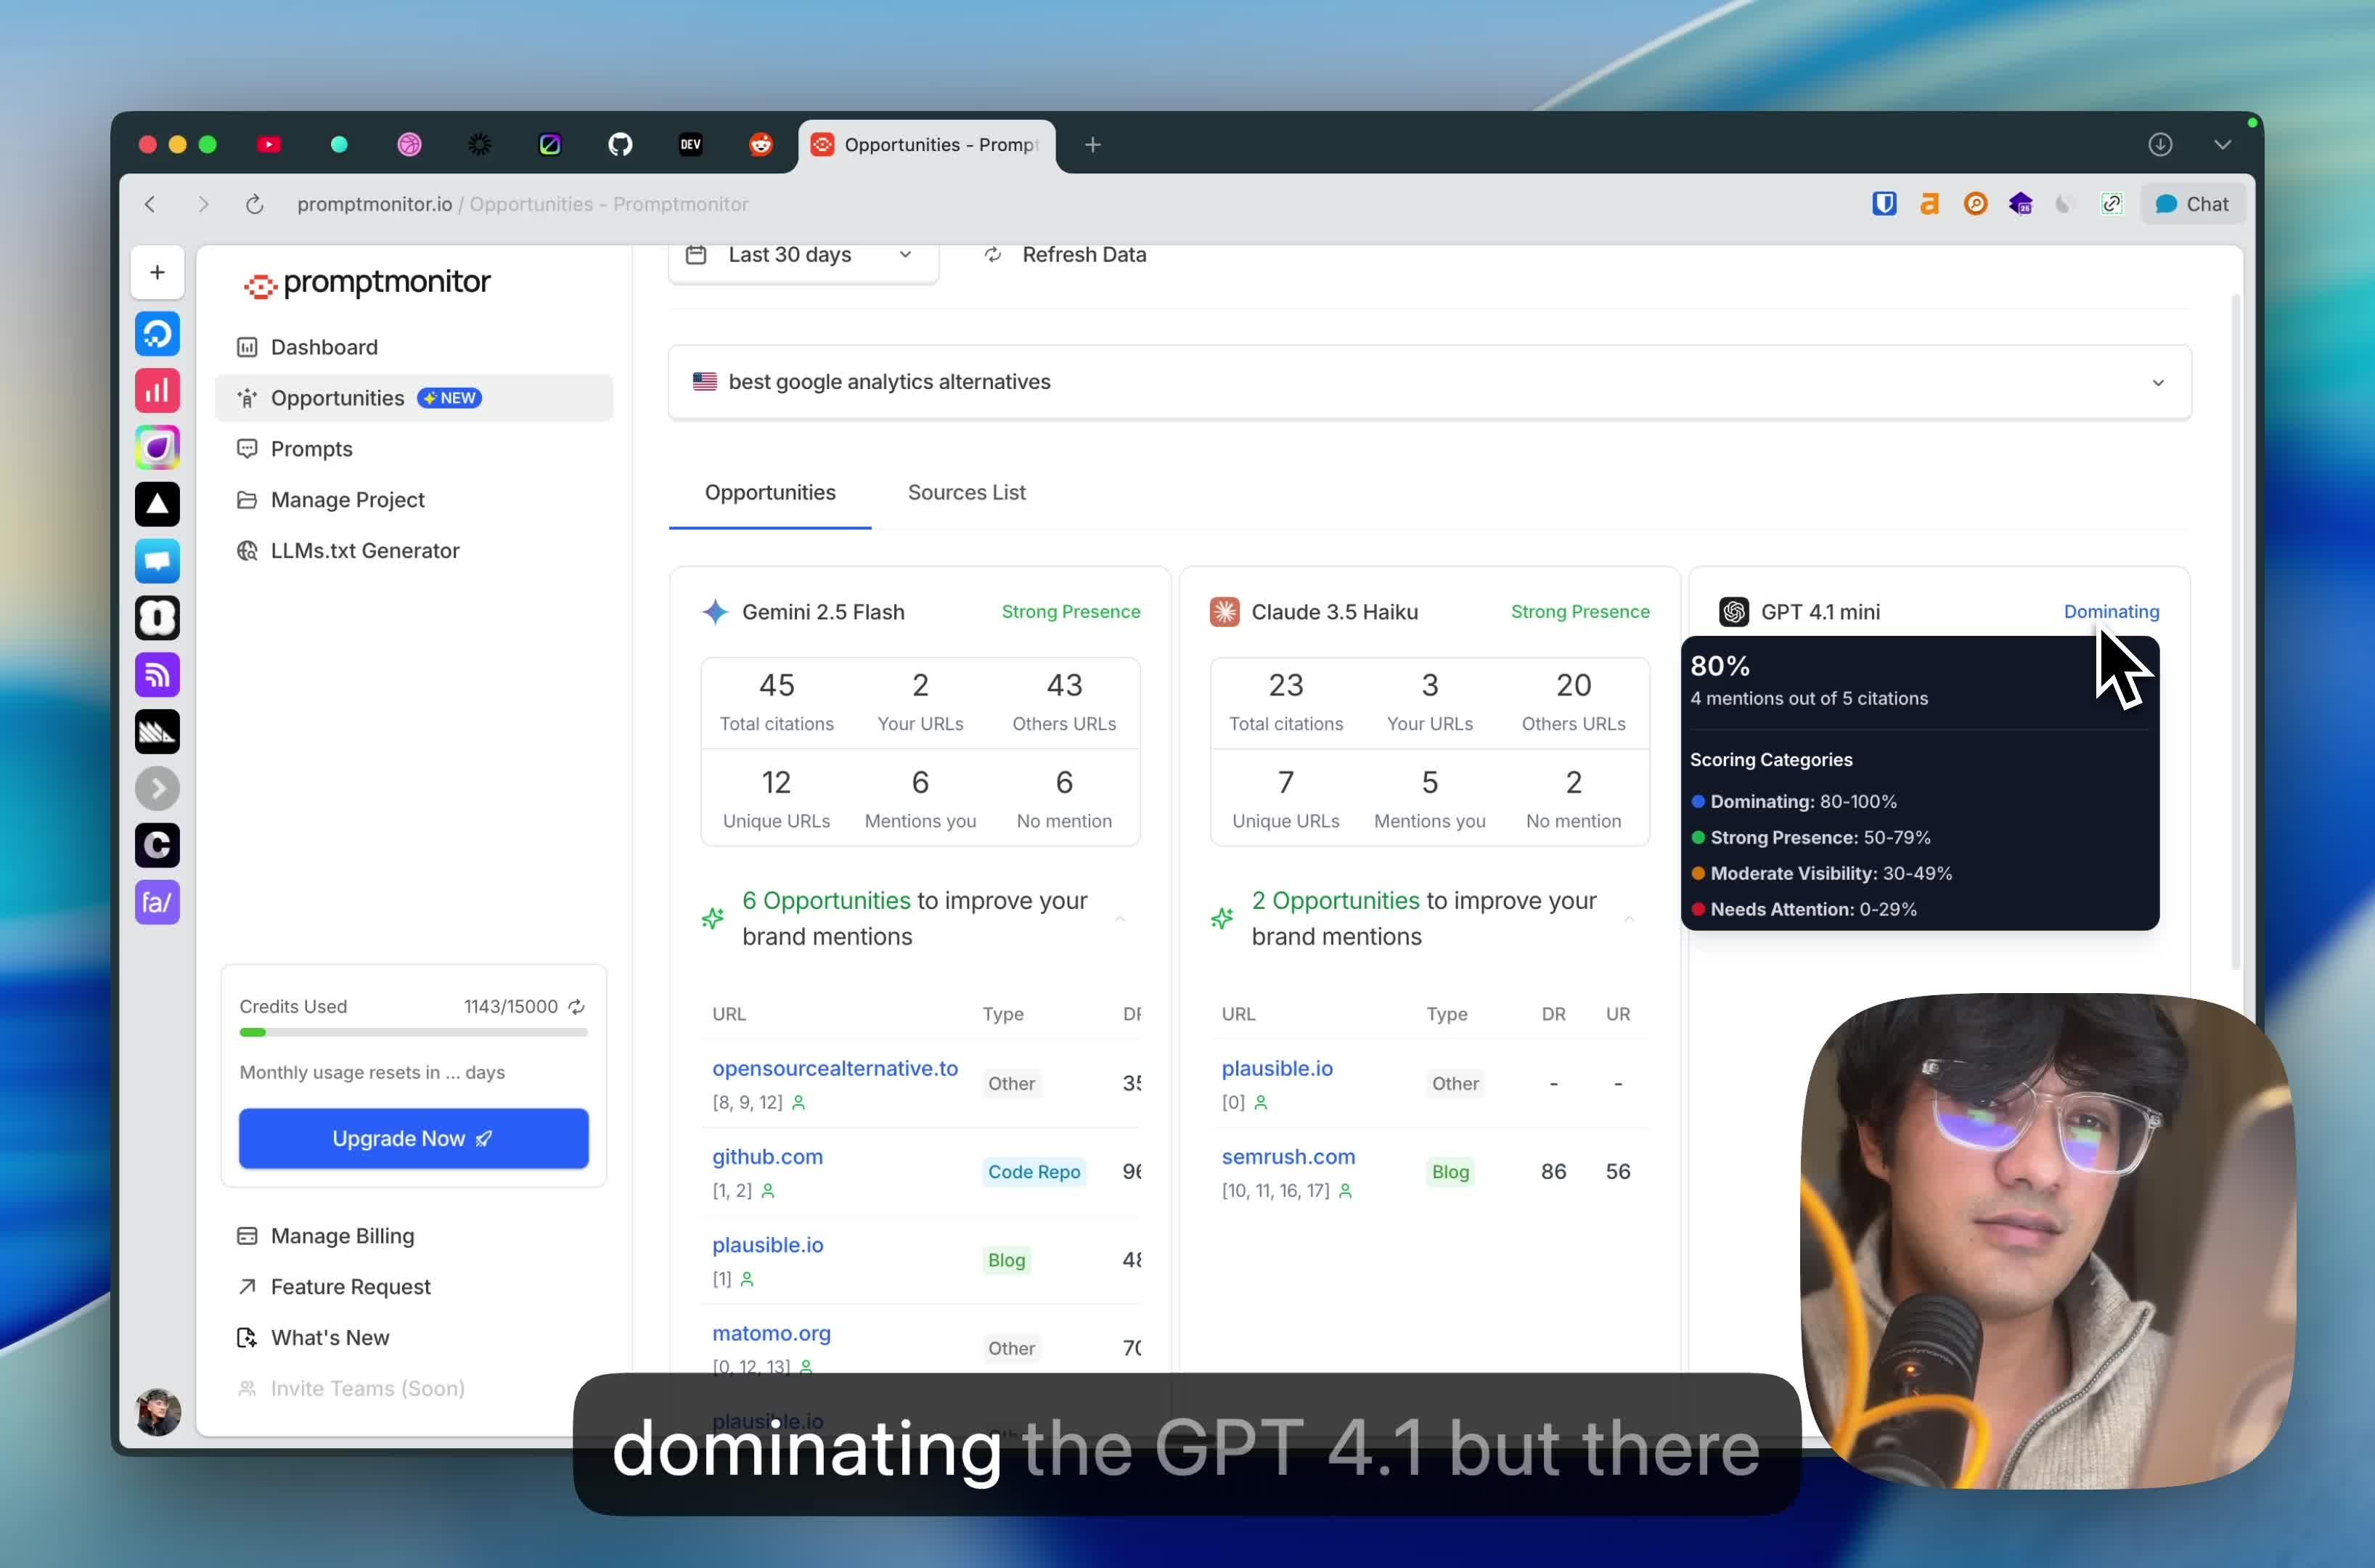Go forward with the browser forward arrow
Image resolution: width=2375 pixels, height=1568 pixels.
204,204
